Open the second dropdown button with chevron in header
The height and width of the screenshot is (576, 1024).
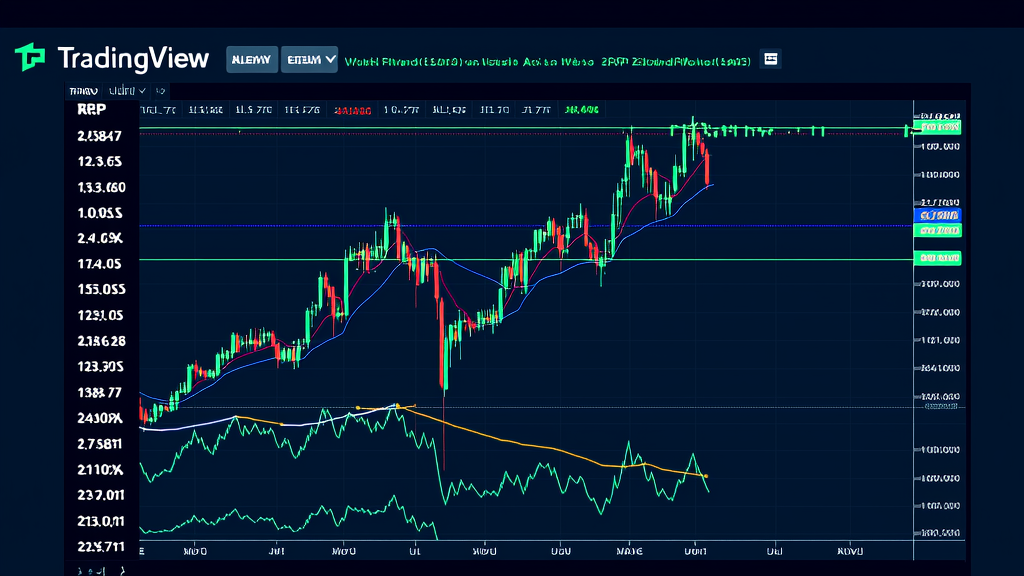[309, 59]
